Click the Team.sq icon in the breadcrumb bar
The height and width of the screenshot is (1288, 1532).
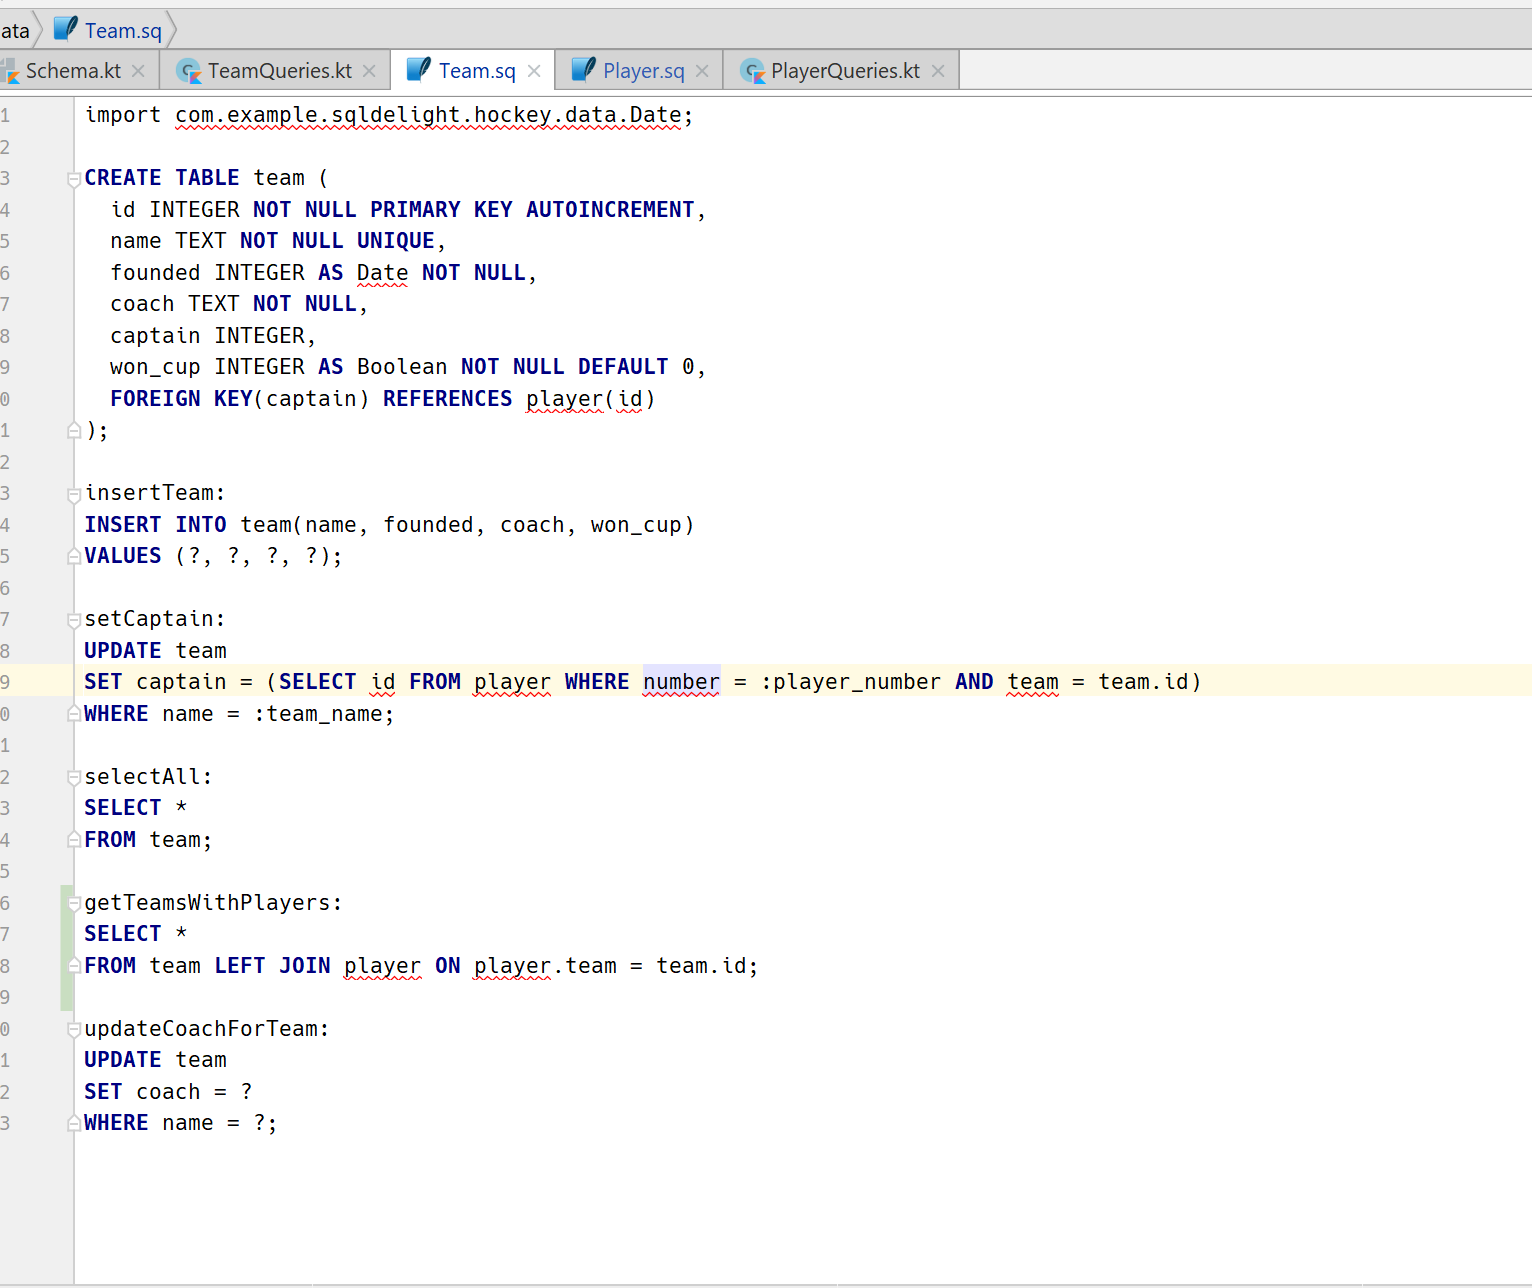tap(66, 29)
